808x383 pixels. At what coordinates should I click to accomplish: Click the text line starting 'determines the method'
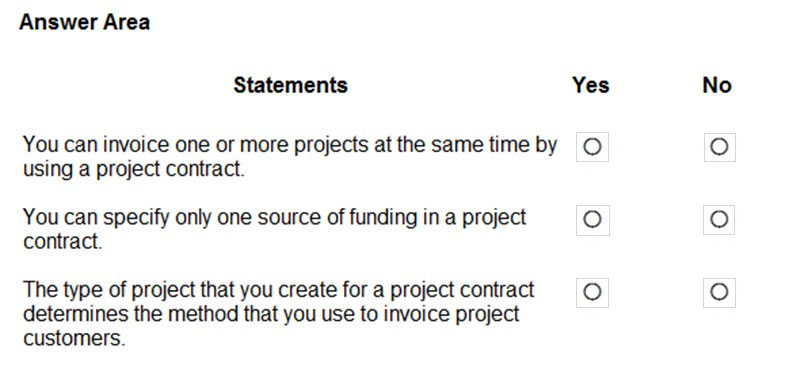click(271, 314)
